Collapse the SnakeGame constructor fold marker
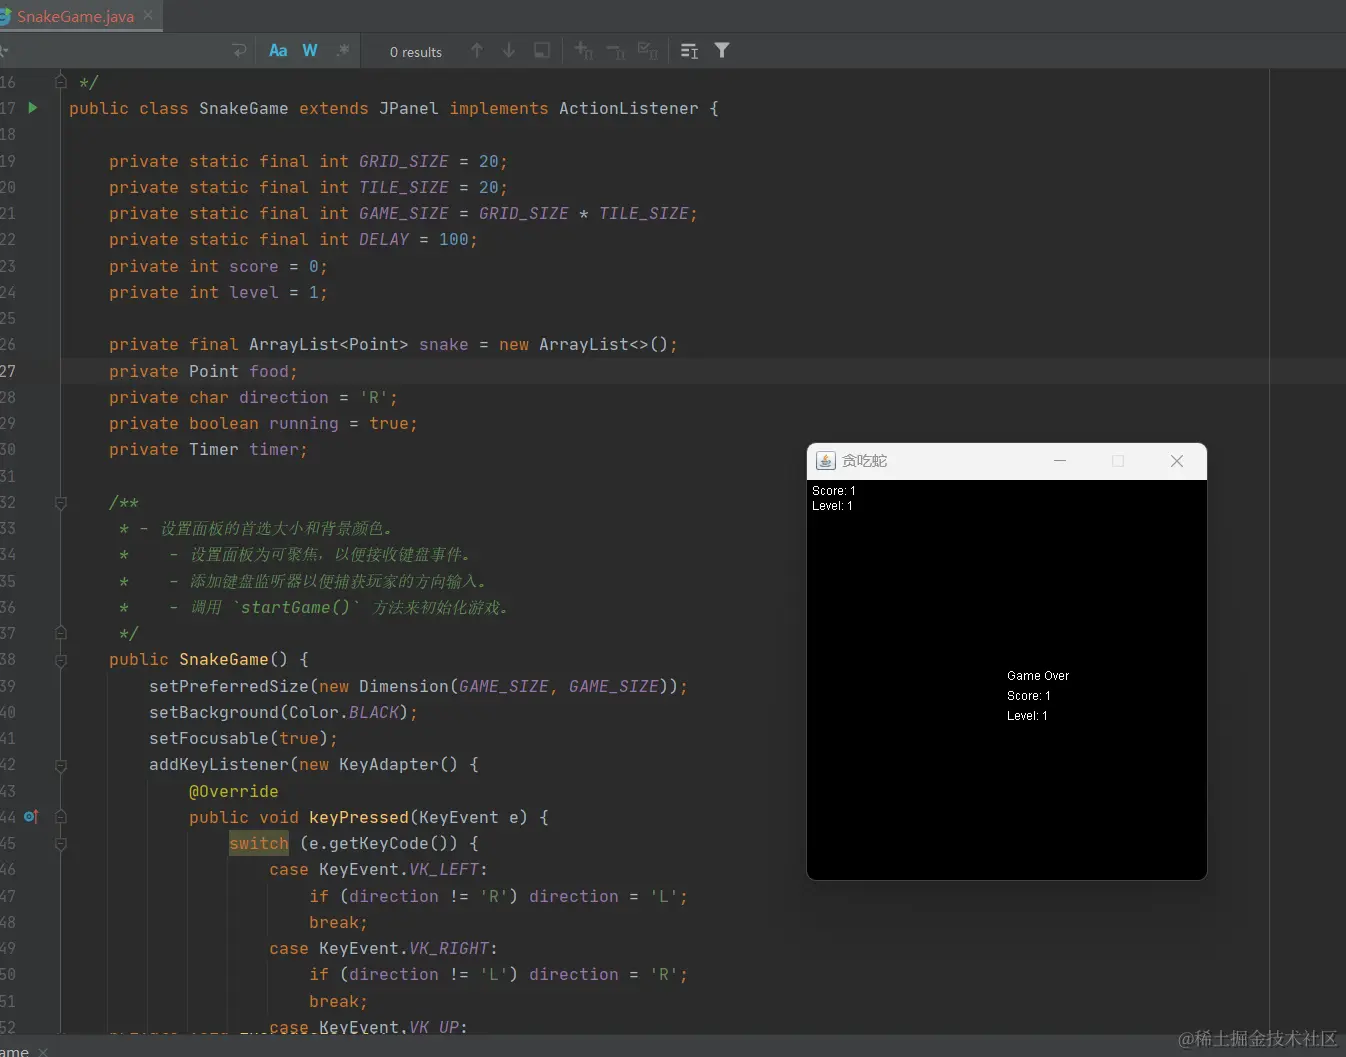1346x1057 pixels. point(61,660)
